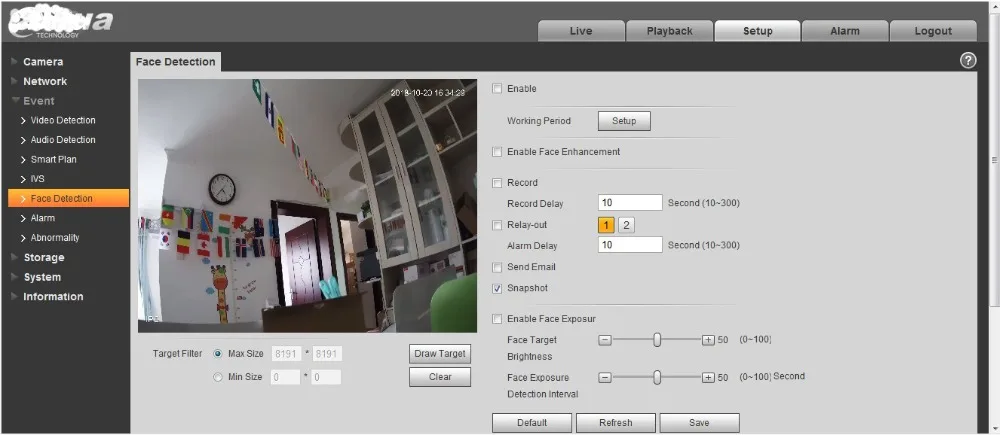
Task: Click Working Period Setup button
Action: coord(624,121)
